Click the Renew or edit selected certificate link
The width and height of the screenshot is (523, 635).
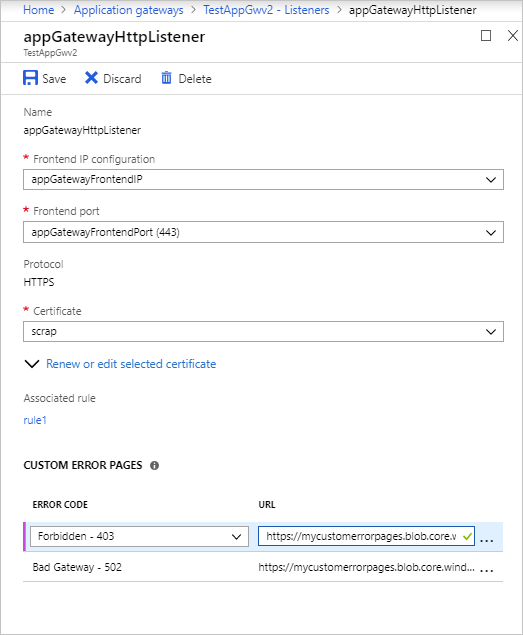click(131, 364)
